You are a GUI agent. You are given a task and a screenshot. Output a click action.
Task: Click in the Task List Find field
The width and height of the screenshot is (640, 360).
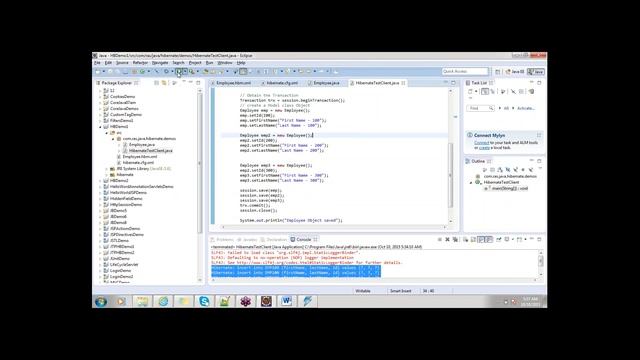coord(480,108)
